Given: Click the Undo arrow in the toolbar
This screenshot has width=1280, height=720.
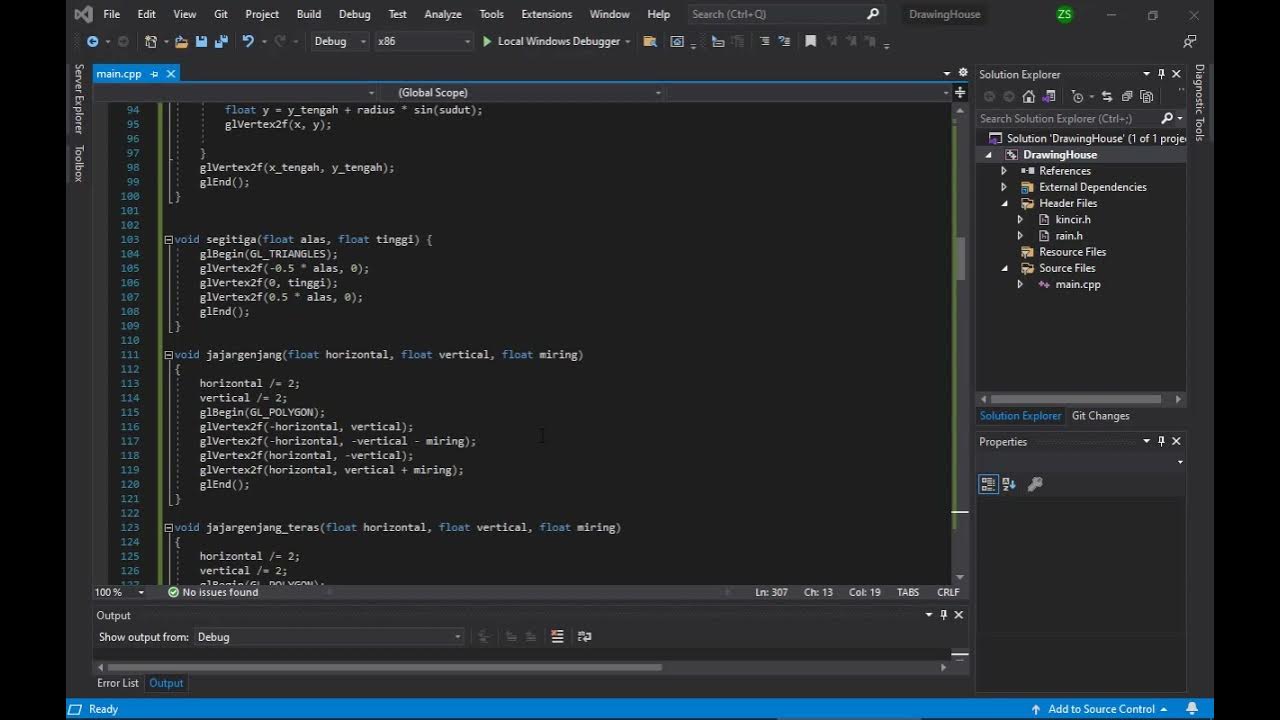Looking at the screenshot, I should tap(247, 41).
